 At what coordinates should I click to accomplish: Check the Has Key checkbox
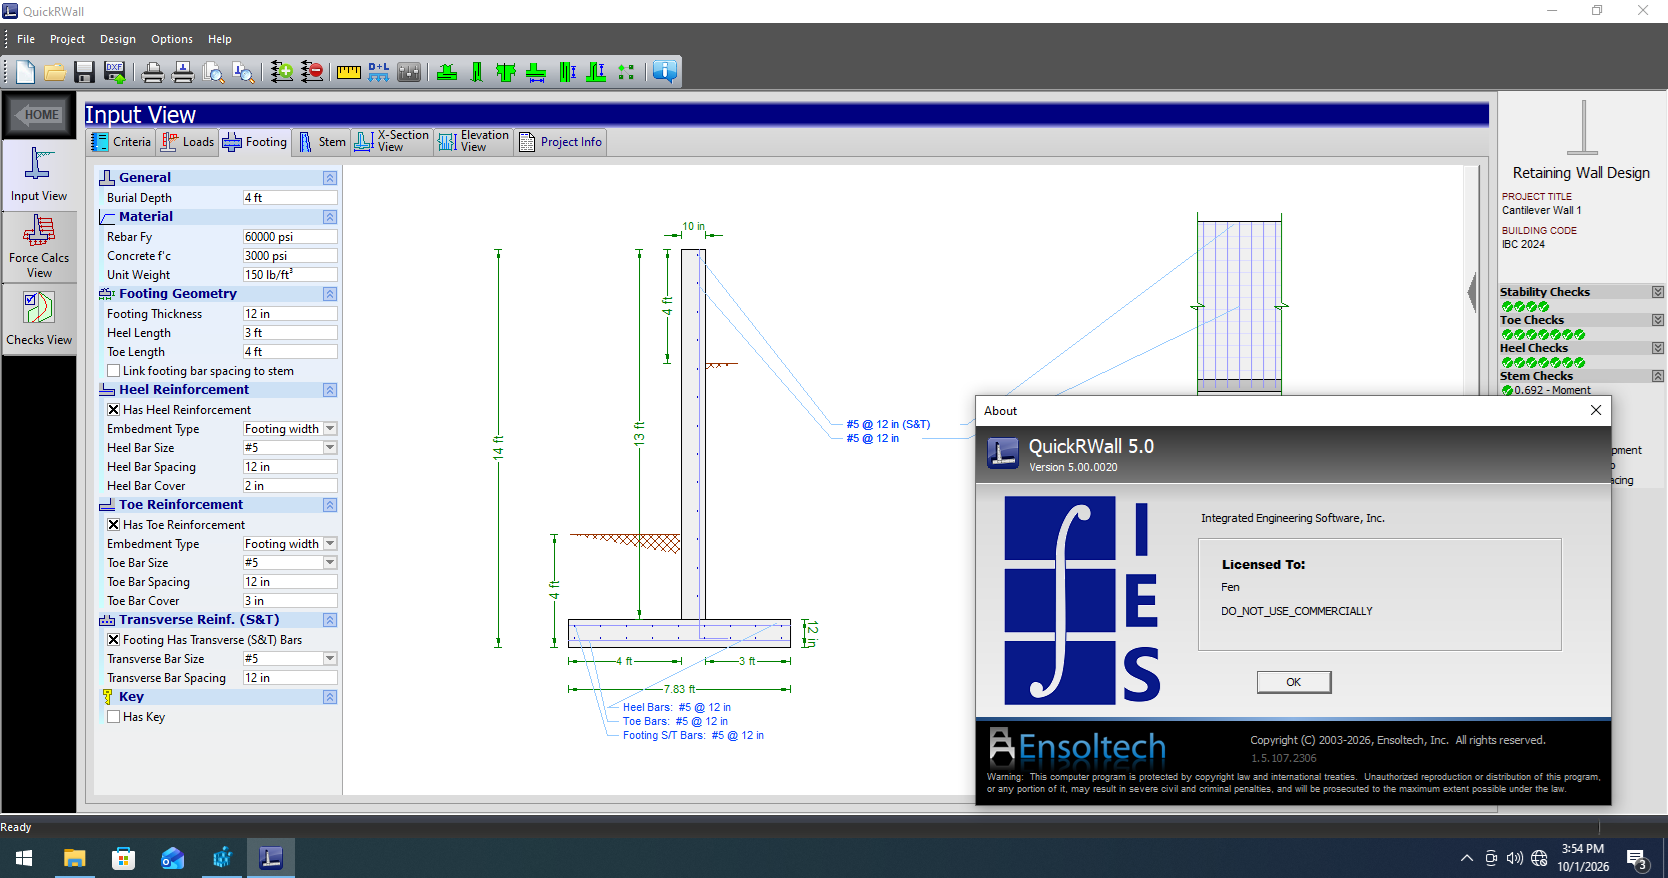[x=113, y=717]
